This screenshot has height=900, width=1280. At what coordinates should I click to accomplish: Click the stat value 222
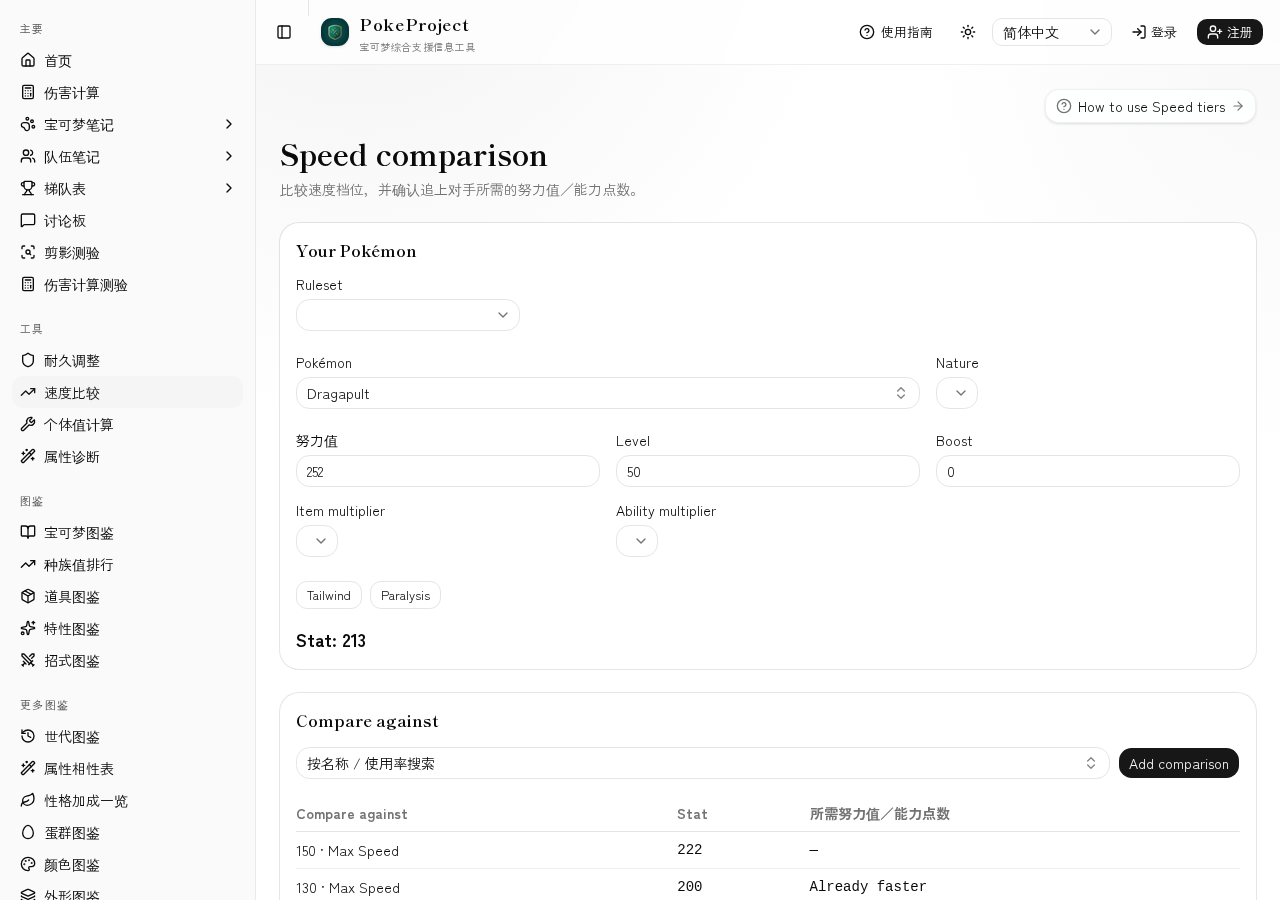[690, 849]
